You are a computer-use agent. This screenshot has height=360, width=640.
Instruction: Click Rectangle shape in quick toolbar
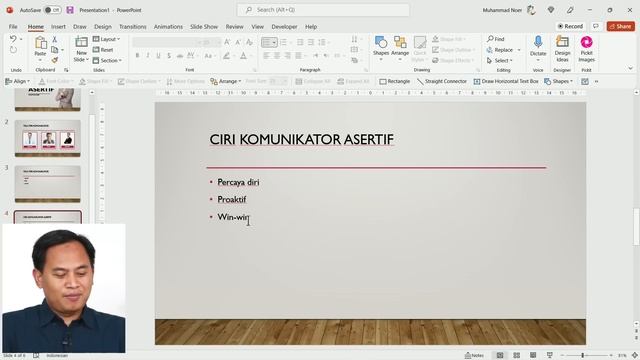394,81
